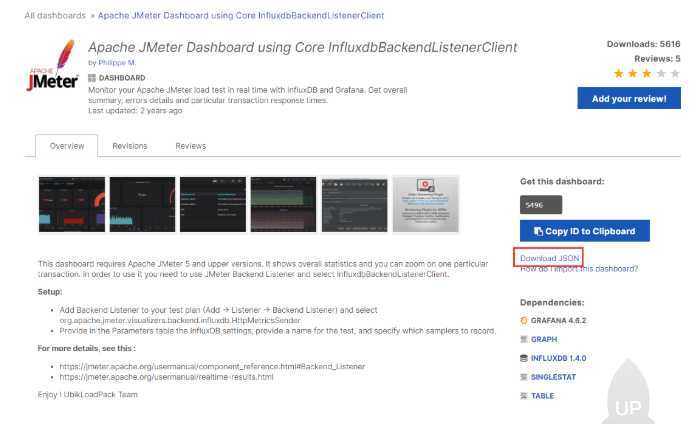Open author Philippe M. profile link
The height and width of the screenshot is (424, 697).
click(117, 63)
